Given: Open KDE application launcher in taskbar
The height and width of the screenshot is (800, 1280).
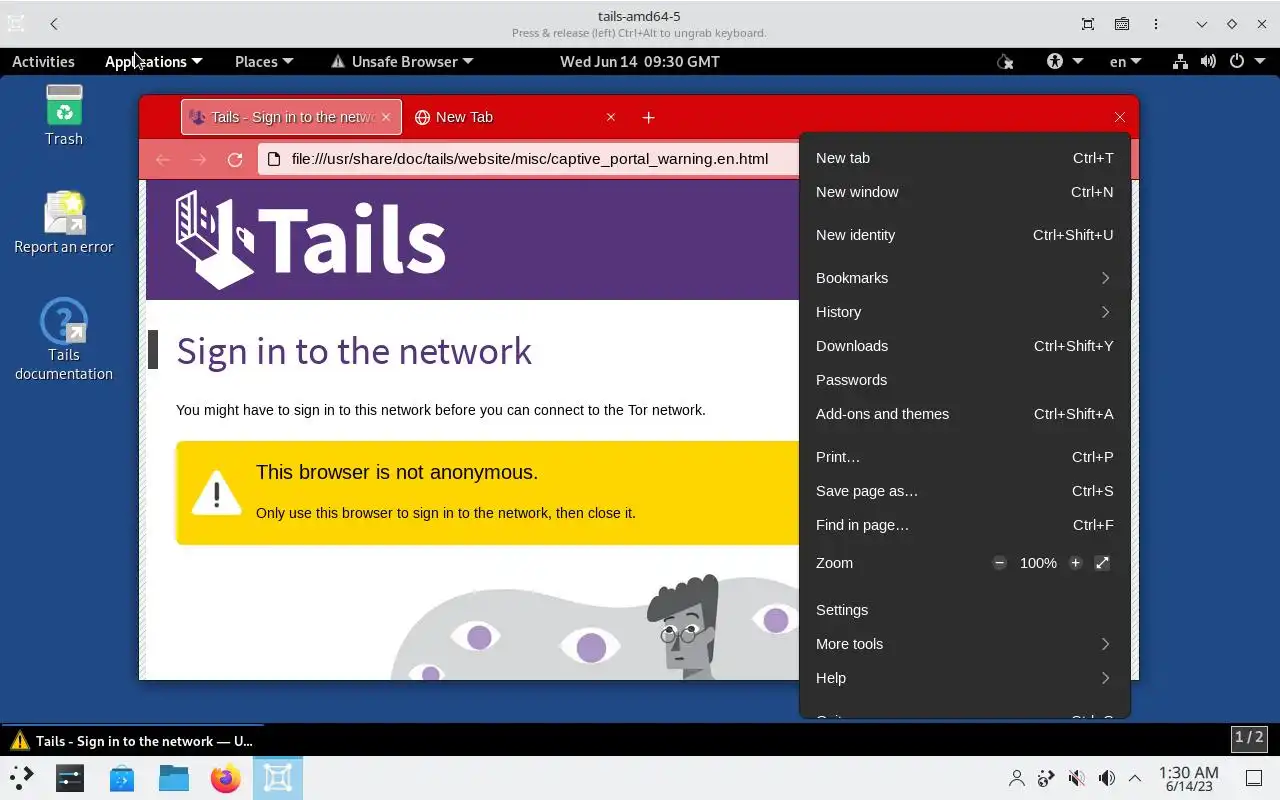Looking at the screenshot, I should 22,778.
